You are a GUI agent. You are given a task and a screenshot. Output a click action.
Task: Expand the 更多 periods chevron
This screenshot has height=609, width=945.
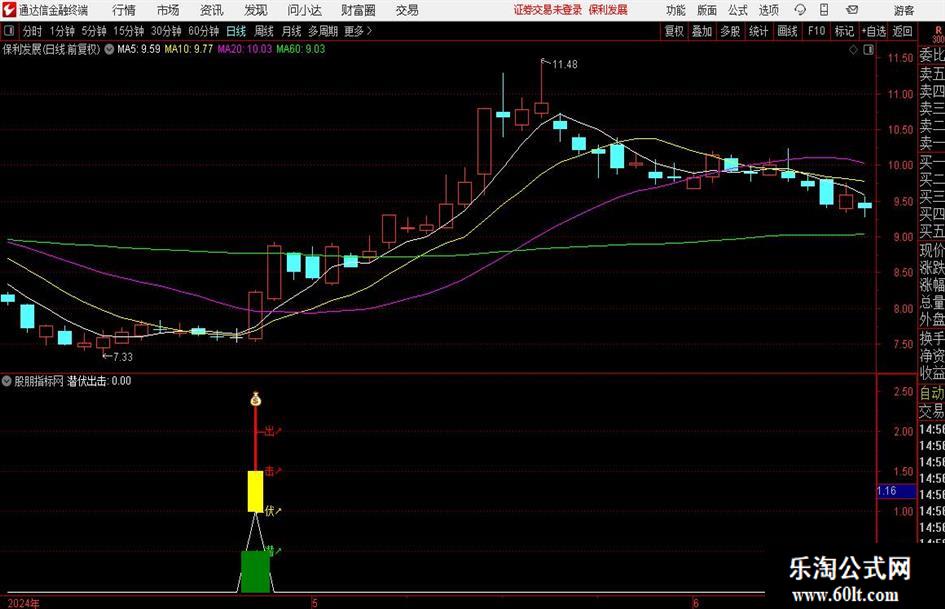coord(369,31)
